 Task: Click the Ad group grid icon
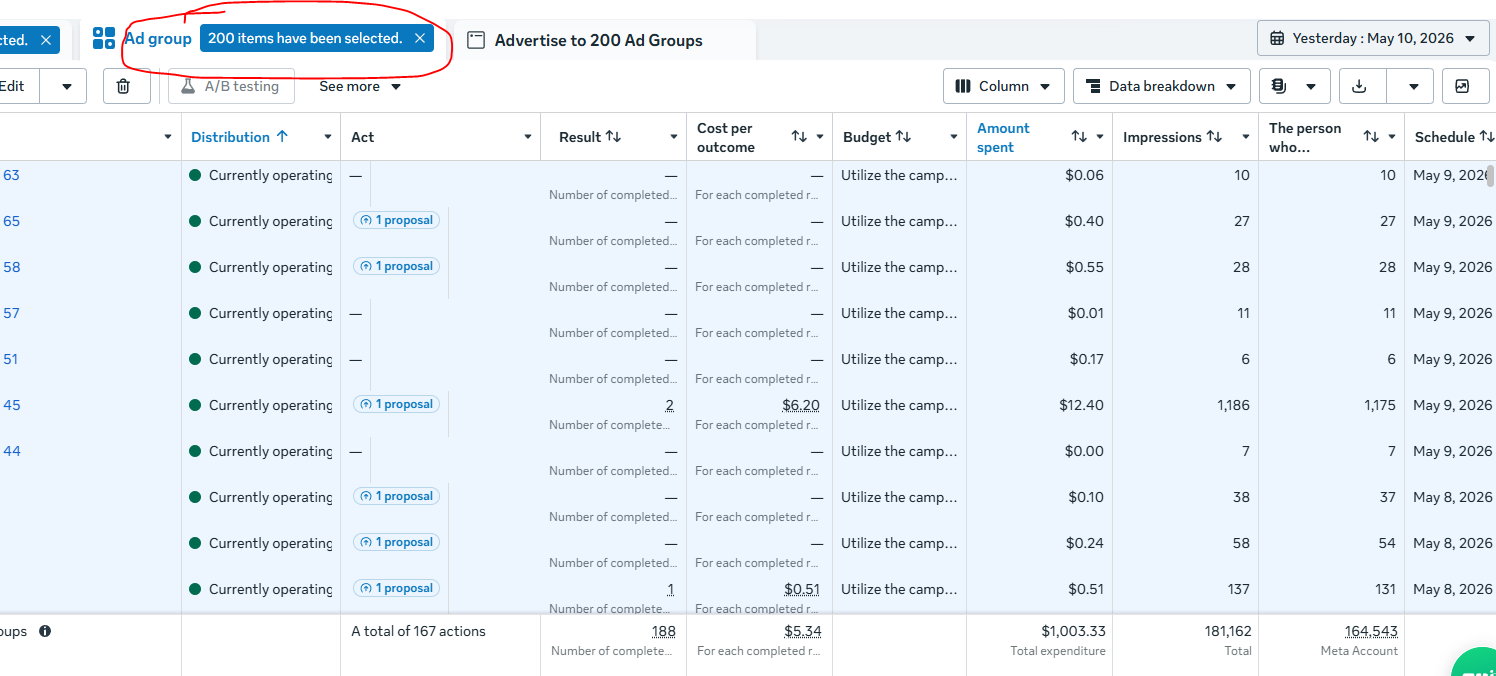[104, 38]
